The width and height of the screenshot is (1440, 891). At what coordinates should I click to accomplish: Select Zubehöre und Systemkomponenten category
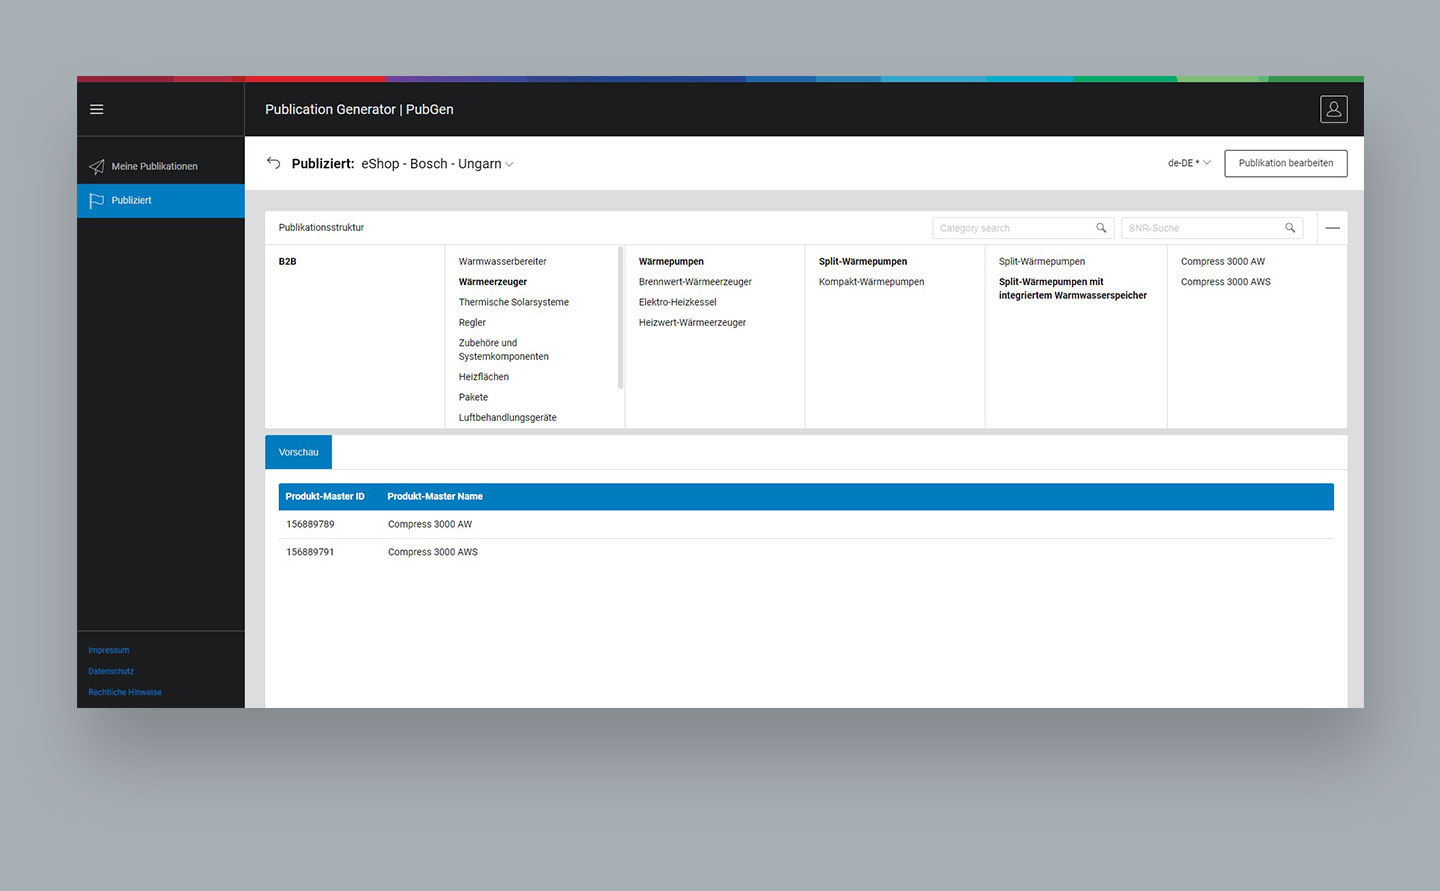point(504,349)
